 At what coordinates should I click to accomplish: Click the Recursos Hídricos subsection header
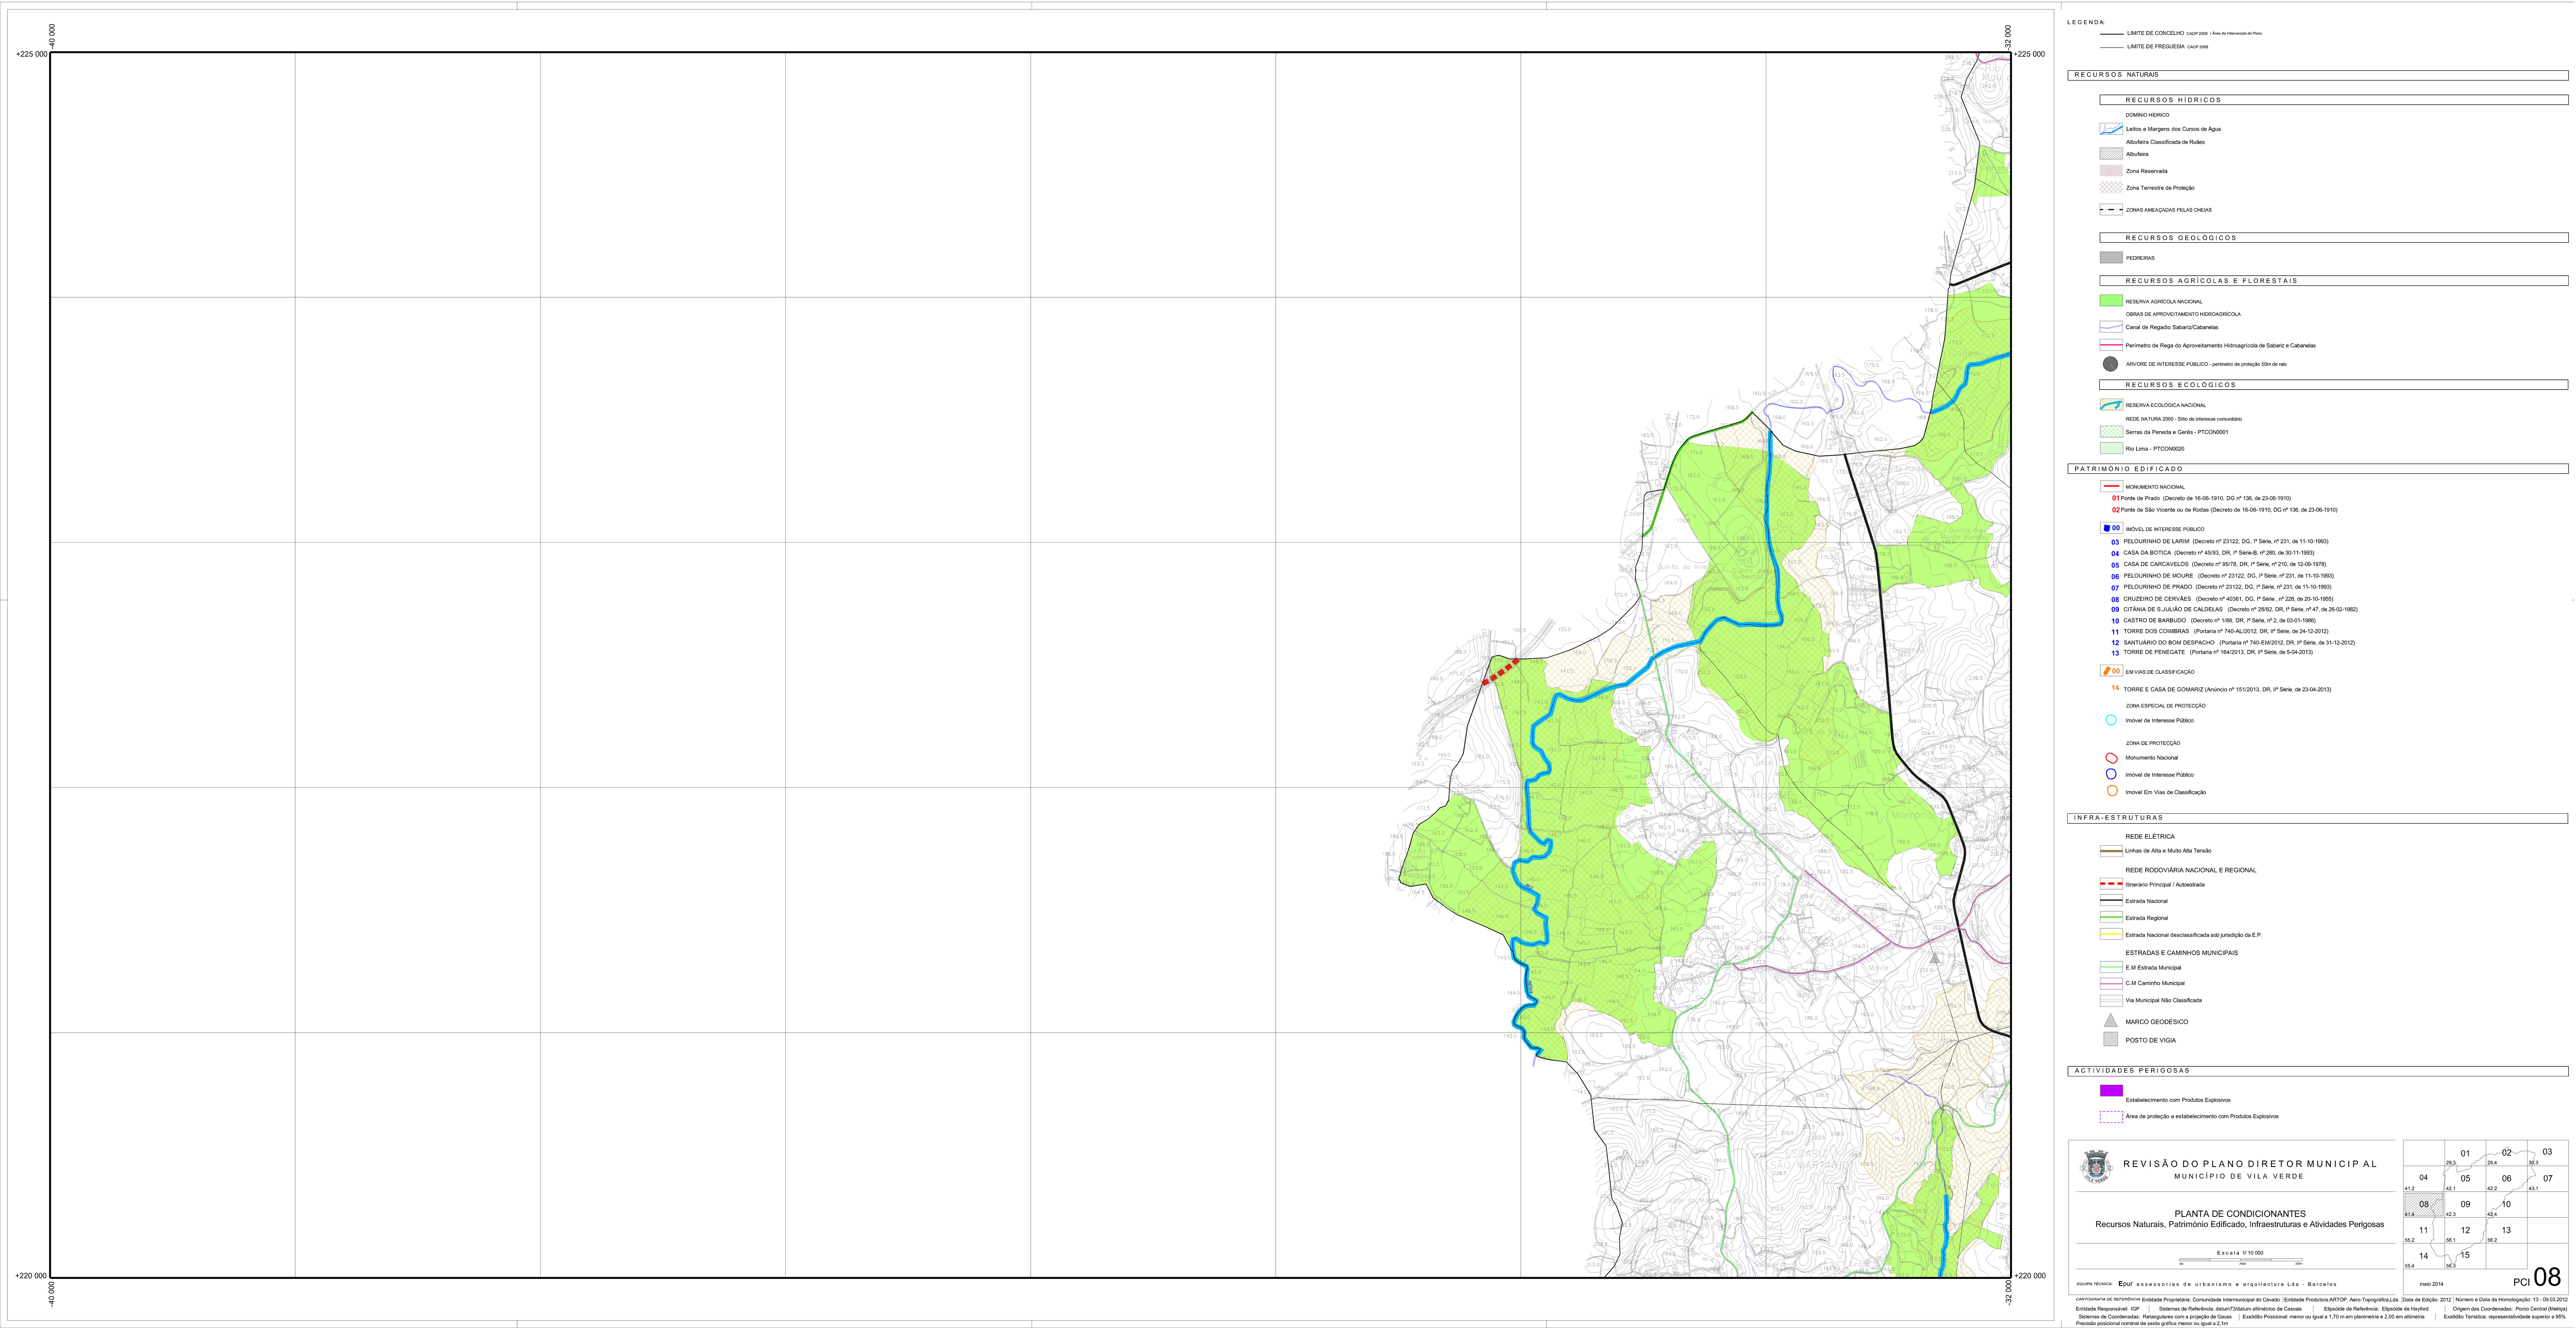pos(2334,100)
